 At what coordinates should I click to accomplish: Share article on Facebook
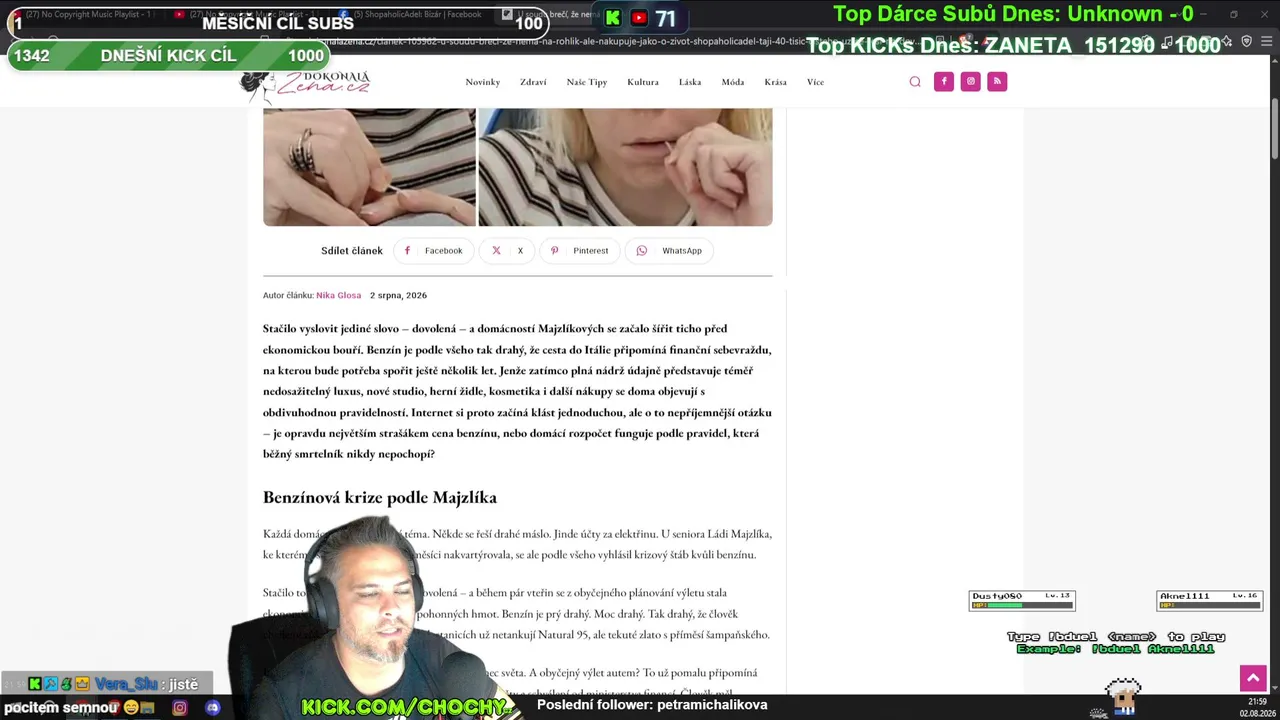point(433,251)
